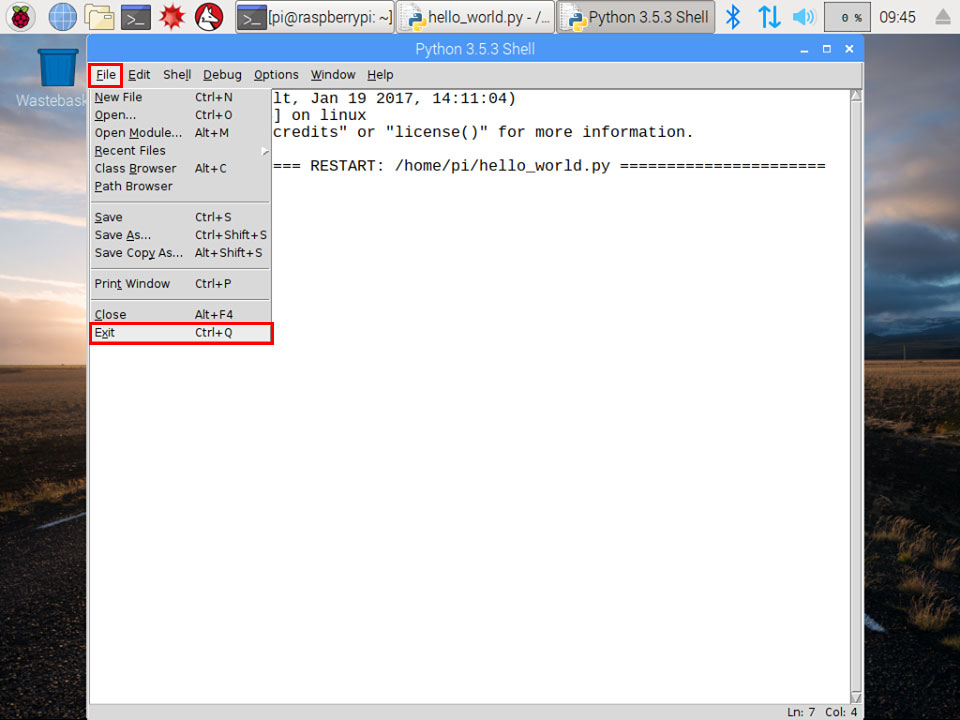Choose Save Copy As... menu entry

point(181,253)
